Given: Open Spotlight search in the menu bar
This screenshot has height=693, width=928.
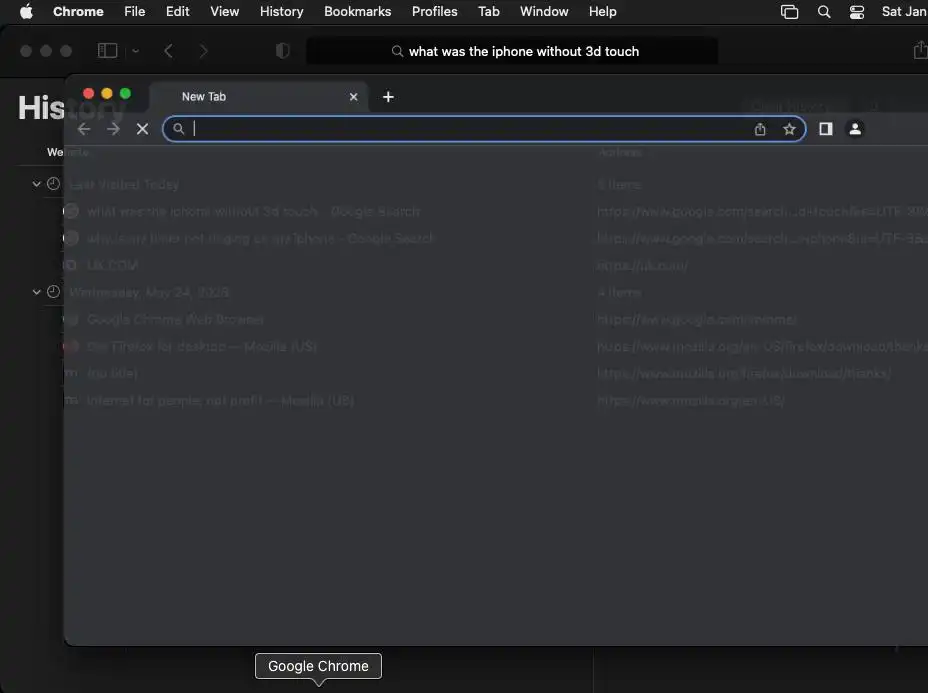Looking at the screenshot, I should pos(823,12).
